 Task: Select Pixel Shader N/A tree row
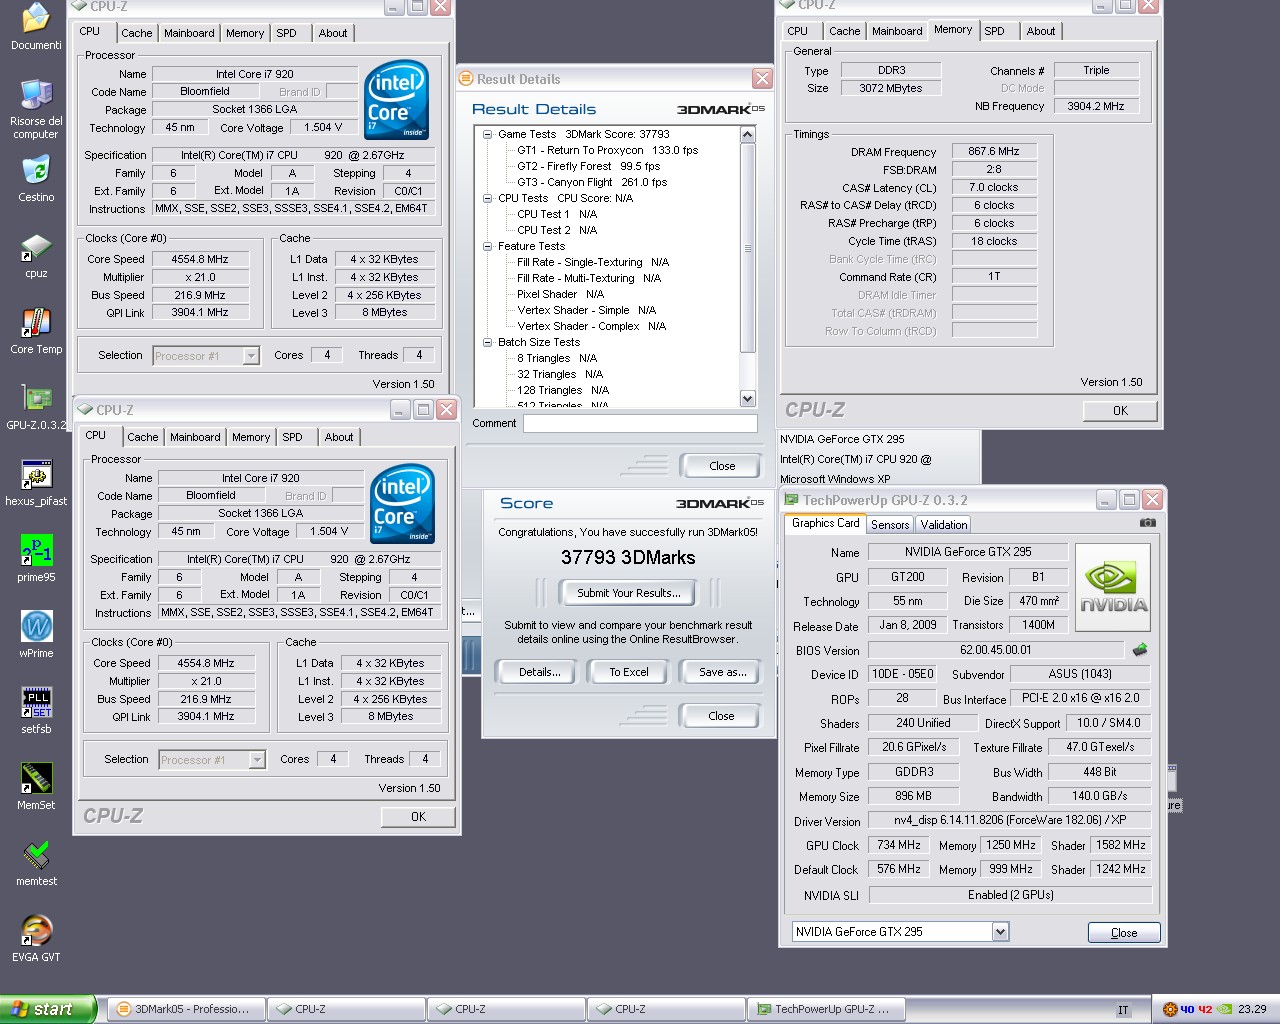coord(560,294)
